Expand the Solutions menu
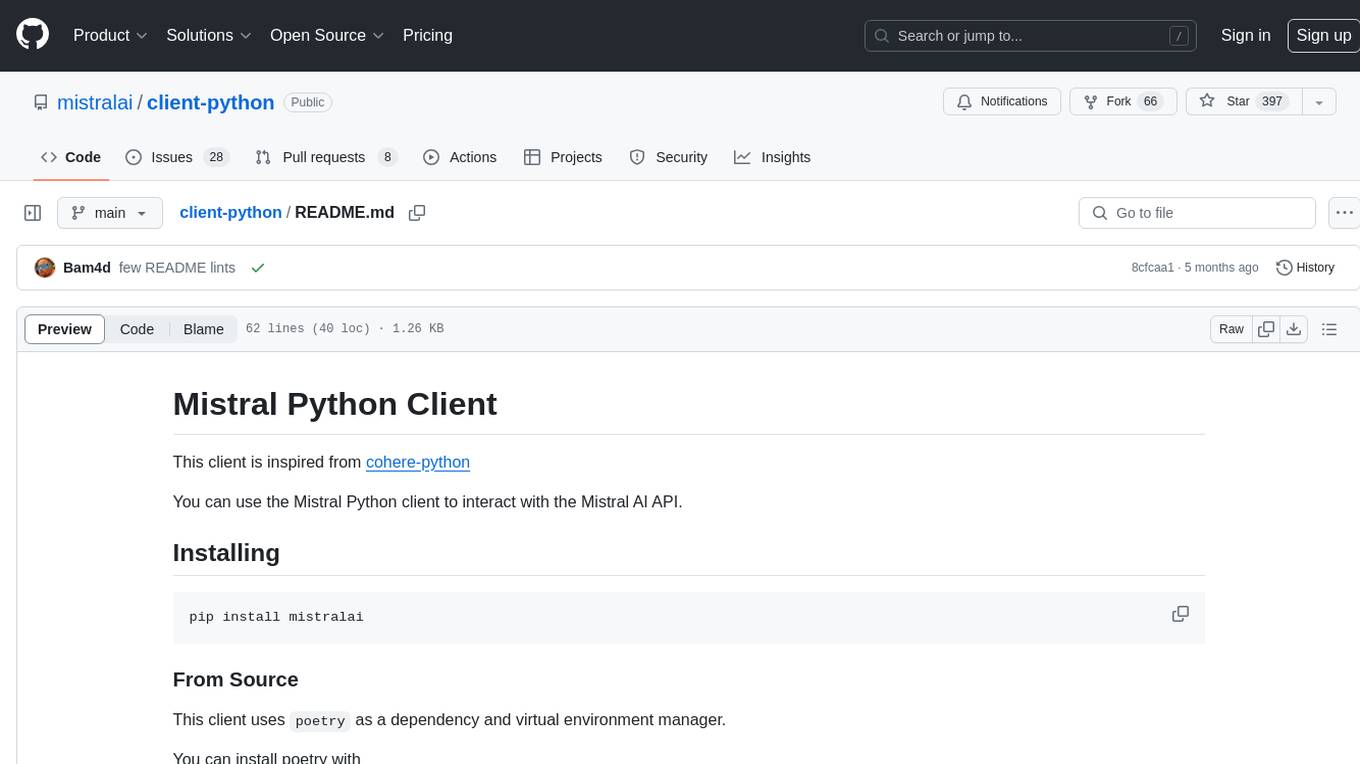The height and width of the screenshot is (764, 1360). coord(209,35)
